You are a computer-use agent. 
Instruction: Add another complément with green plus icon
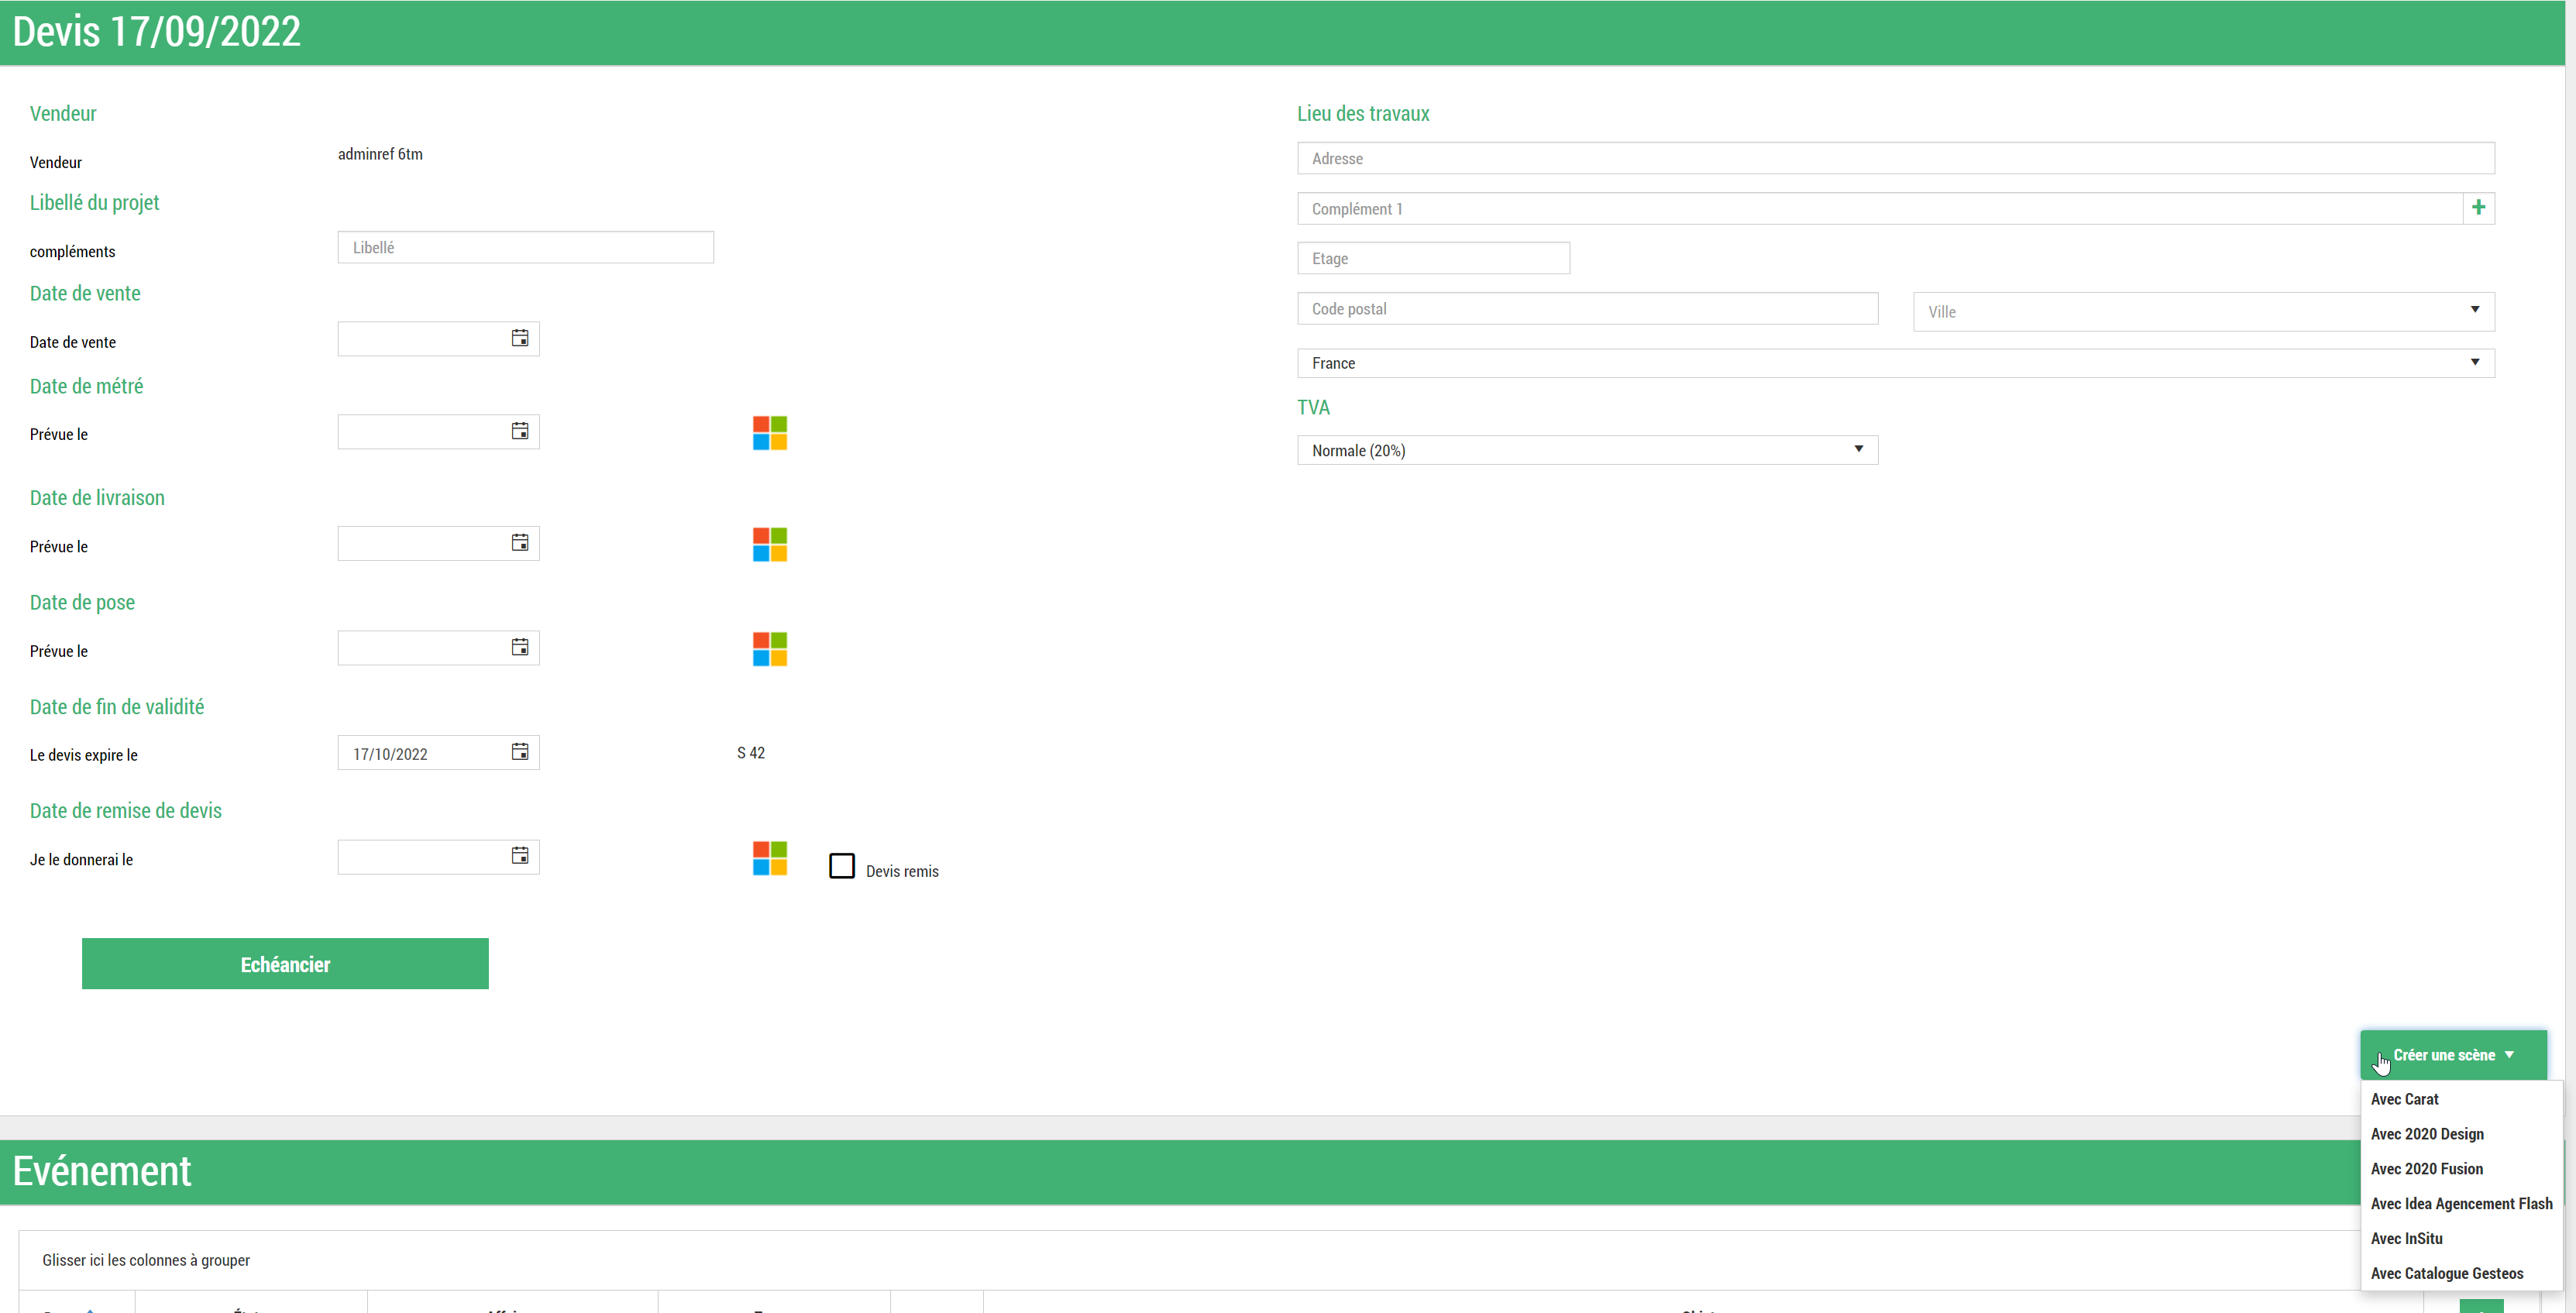(x=2478, y=208)
